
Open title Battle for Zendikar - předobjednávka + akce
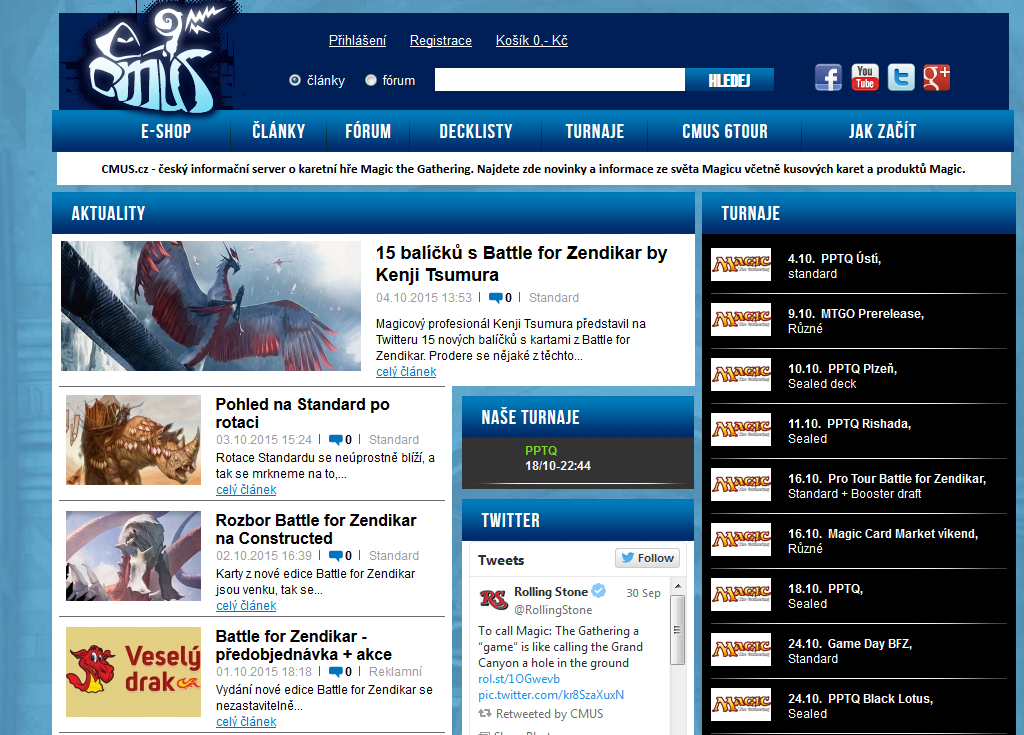(304, 645)
